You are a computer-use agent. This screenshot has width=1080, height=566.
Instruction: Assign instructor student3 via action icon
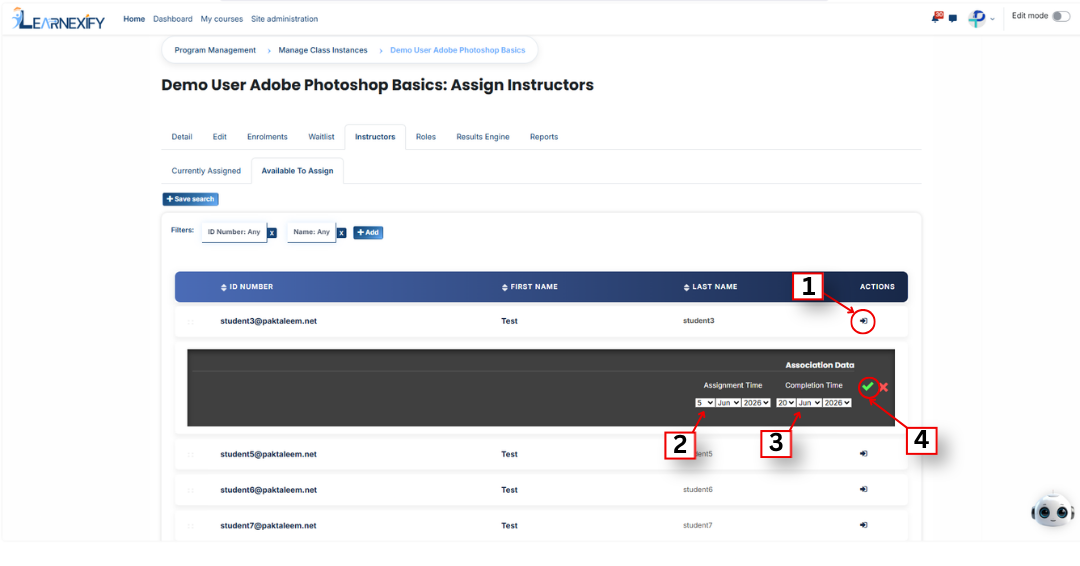pos(863,321)
